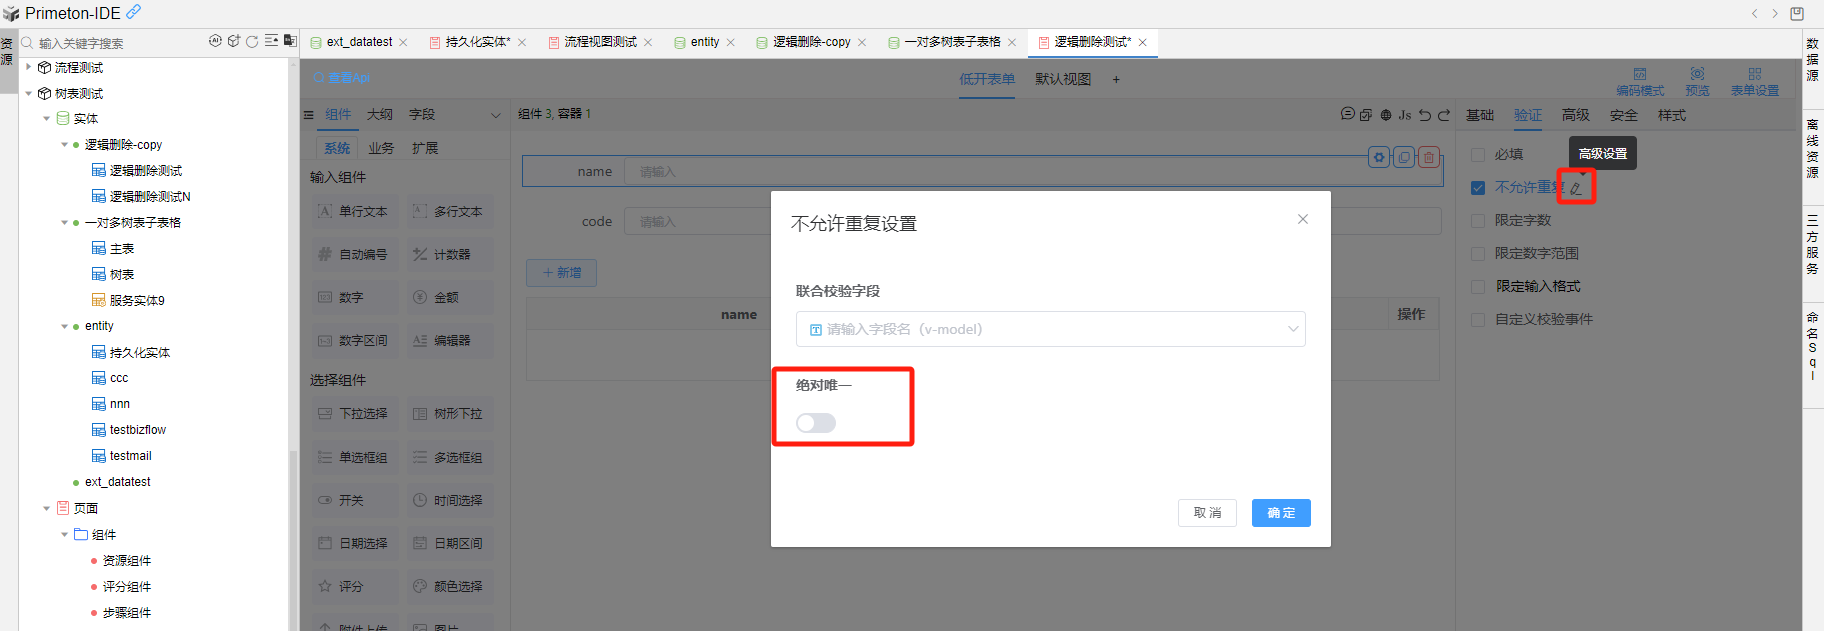Switch to the 高级 properties tab
1824x631 pixels.
1575,115
